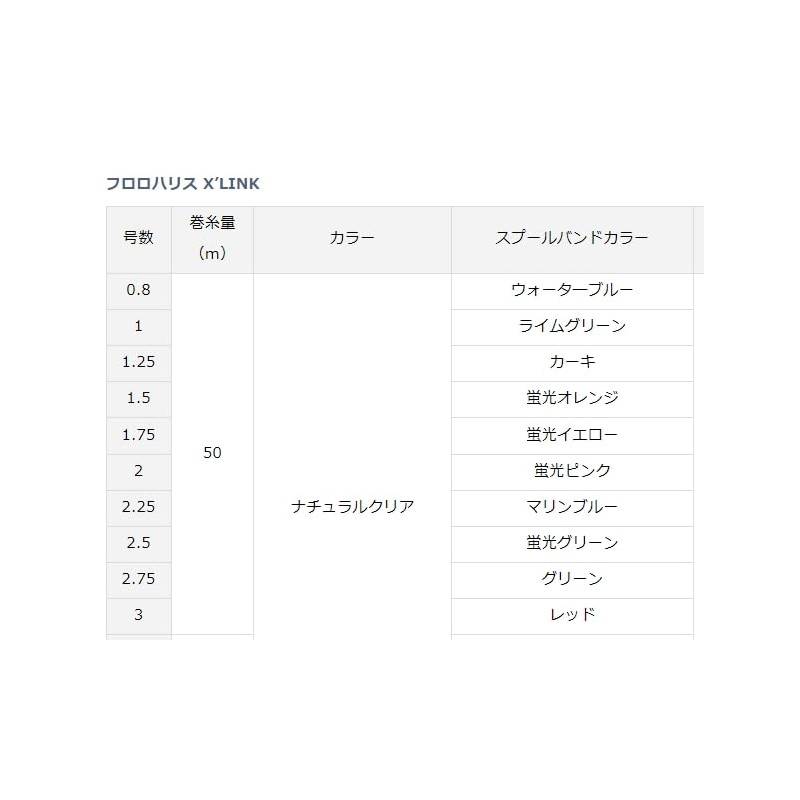Click the ウォーターブルー band color cell

point(572,291)
